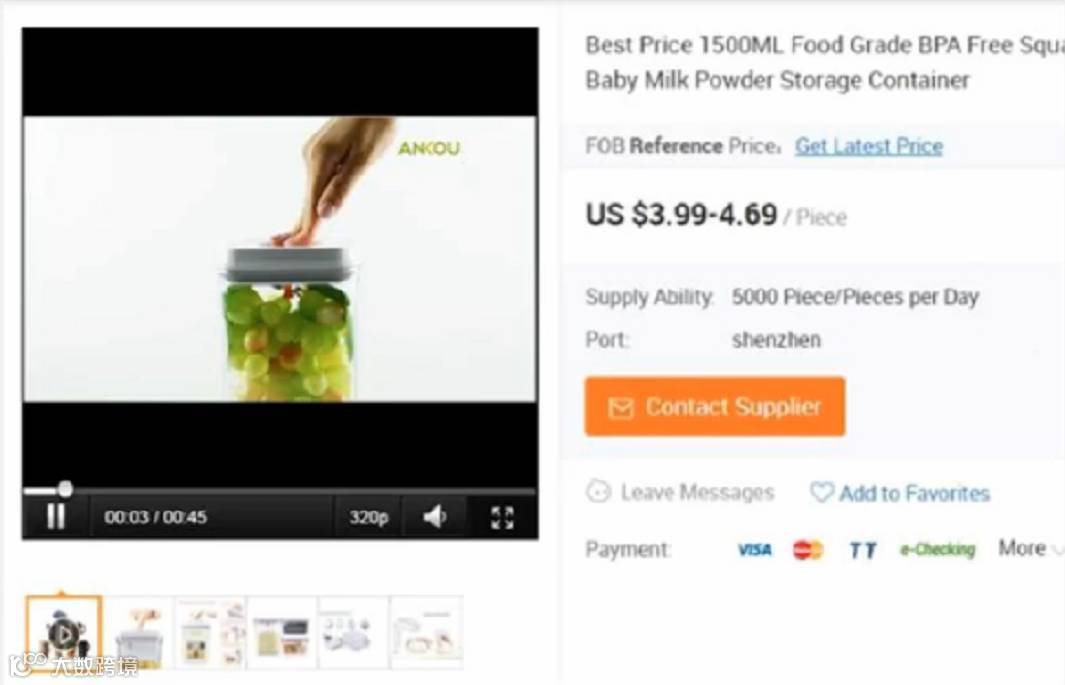
Task: Pause the product video
Action: coord(56,517)
